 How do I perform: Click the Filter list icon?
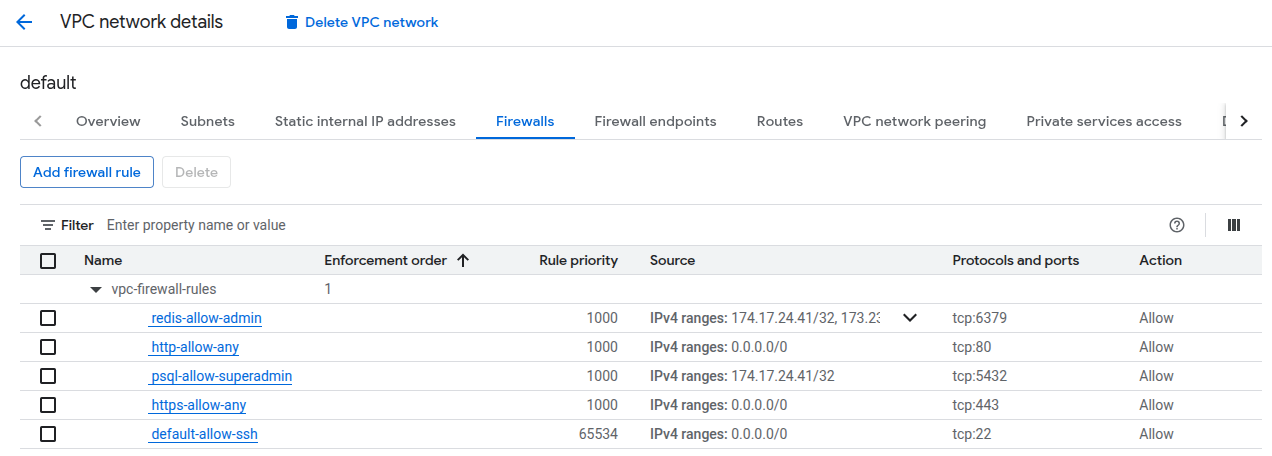[x=47, y=225]
